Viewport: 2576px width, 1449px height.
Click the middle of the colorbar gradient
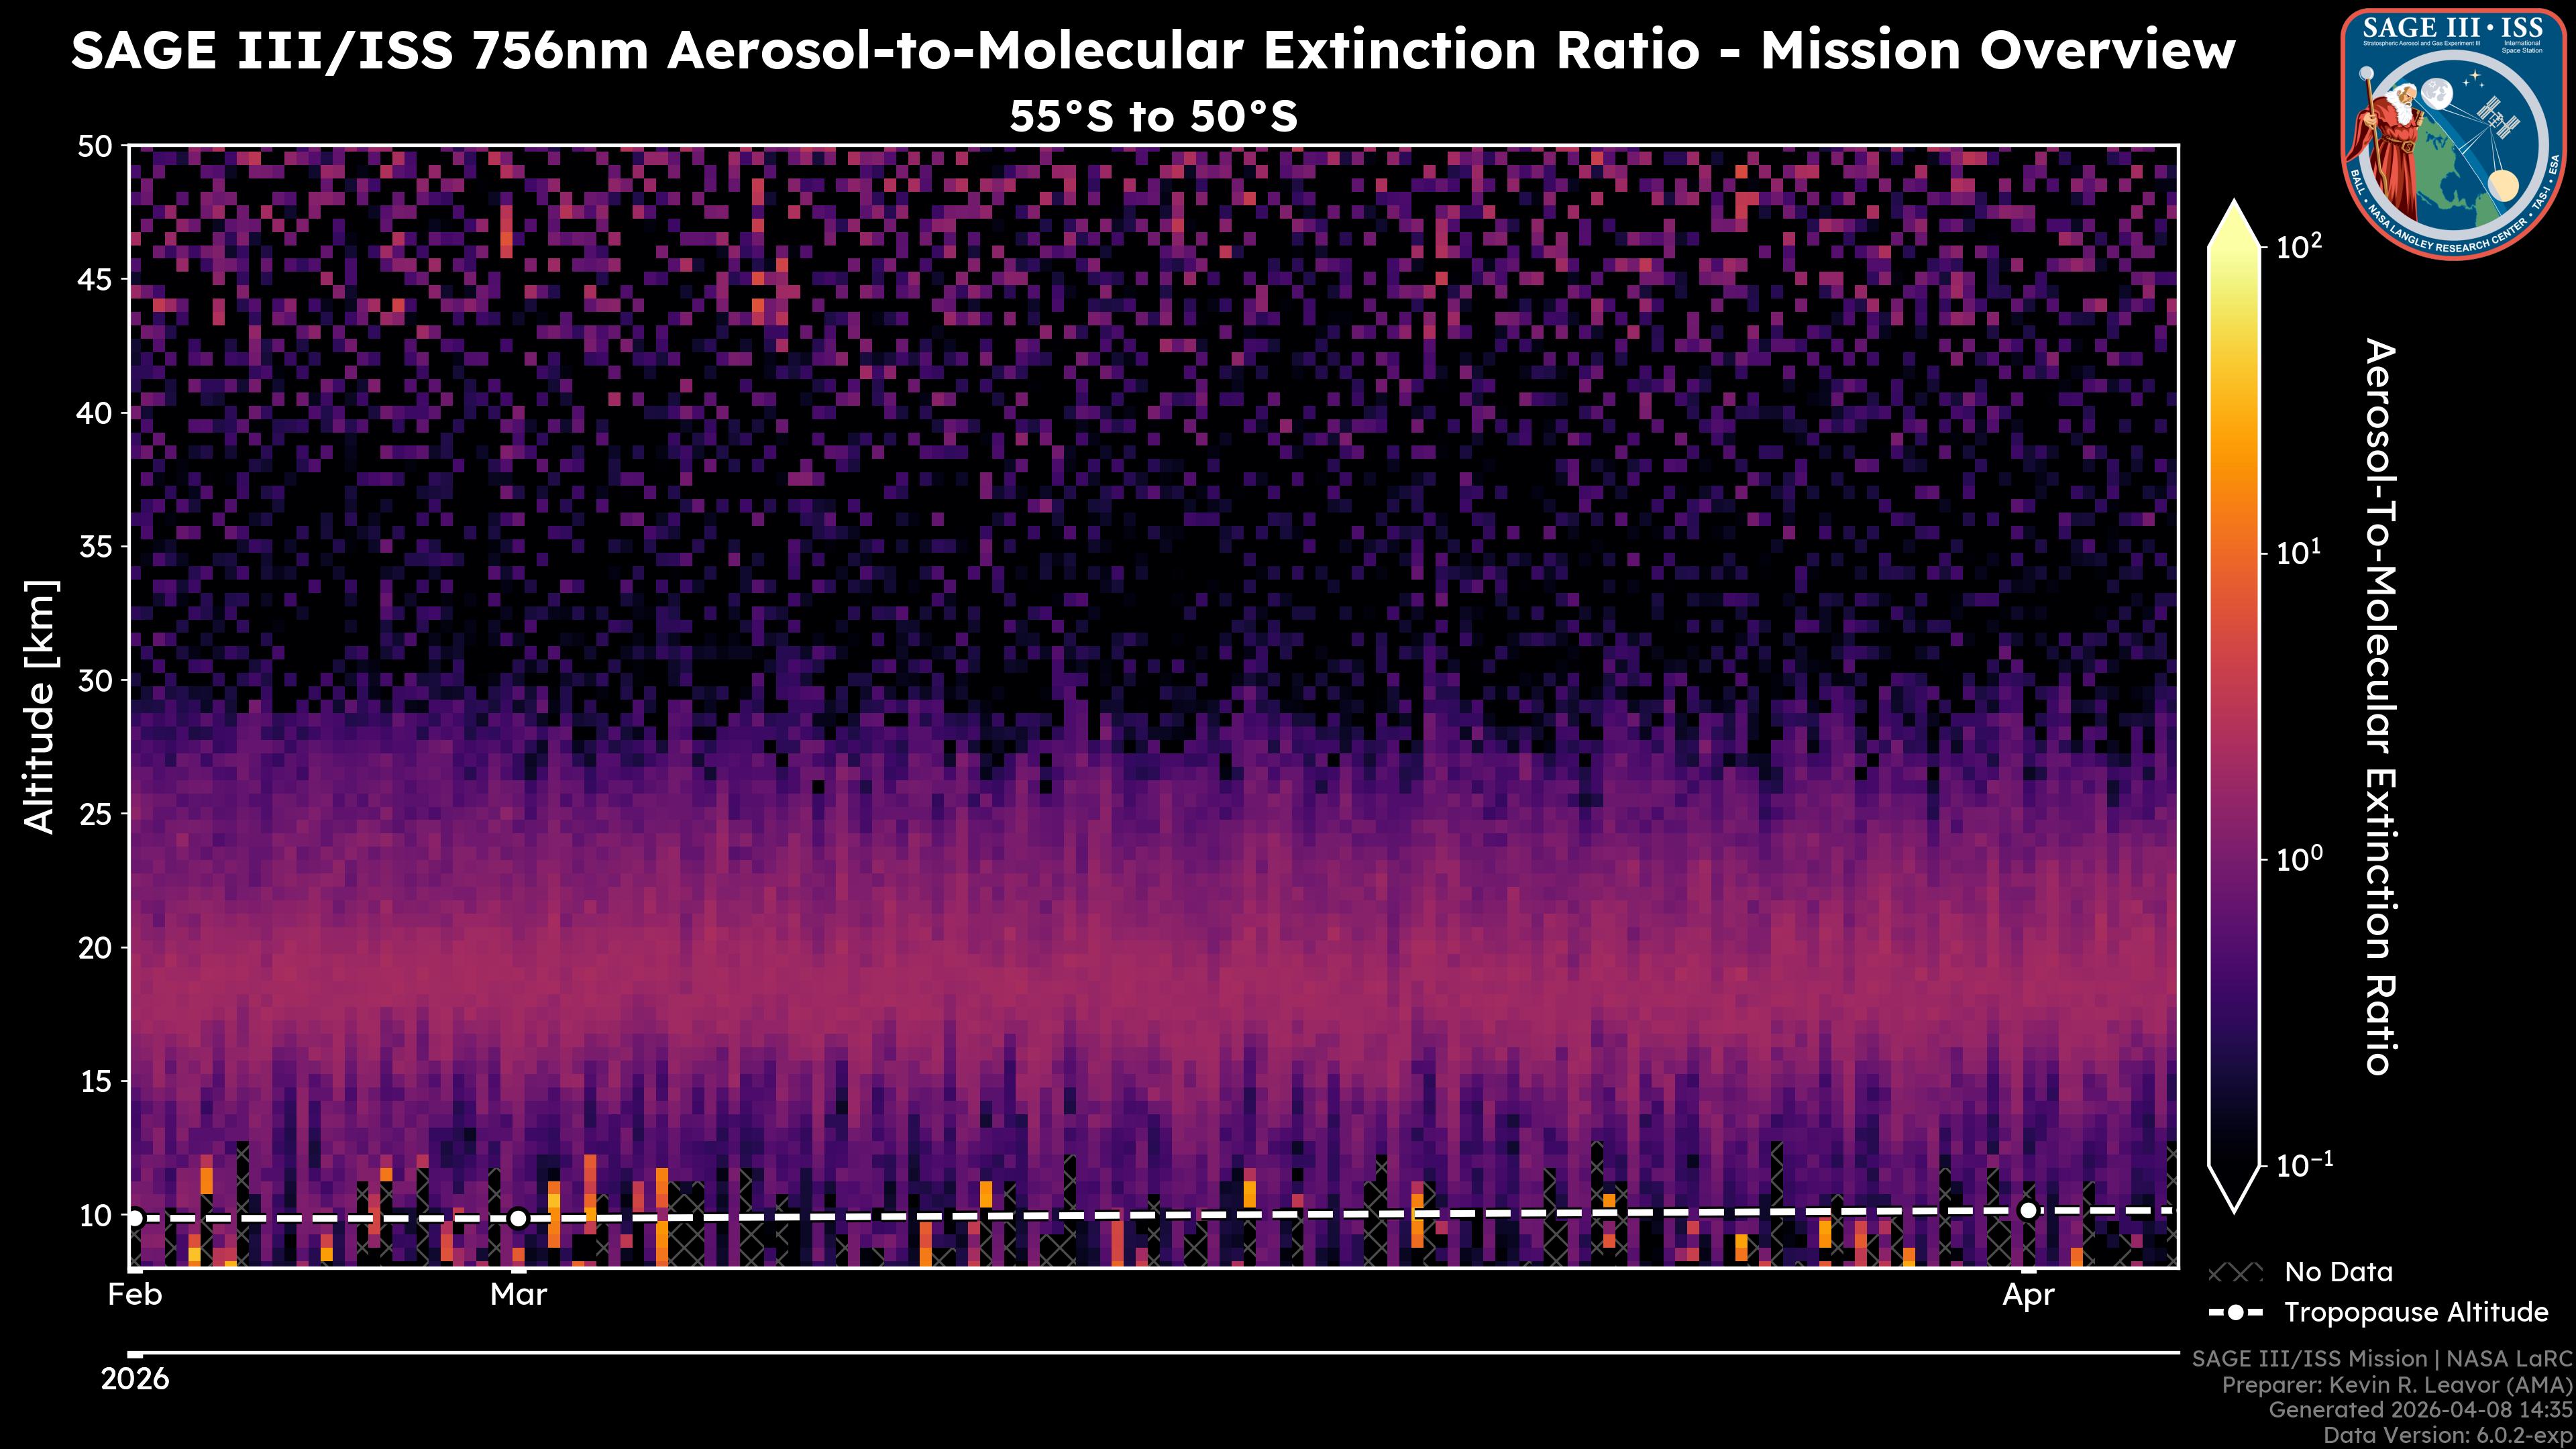pos(2235,705)
